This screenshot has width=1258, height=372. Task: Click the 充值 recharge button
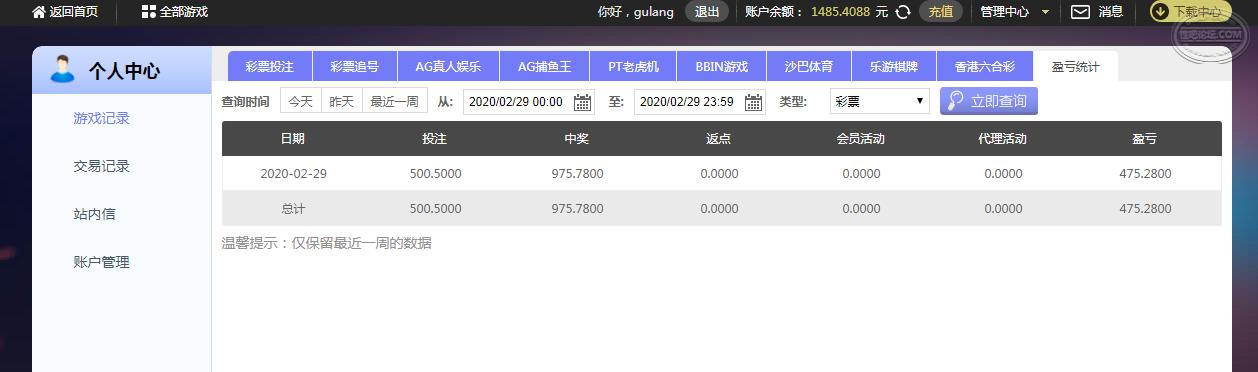pos(941,12)
